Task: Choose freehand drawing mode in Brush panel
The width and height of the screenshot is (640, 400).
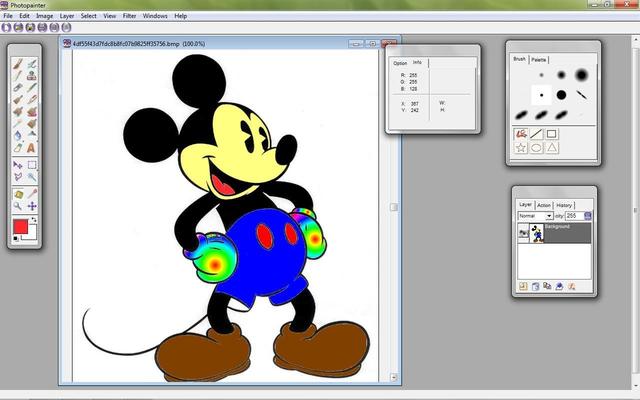Action: (520, 134)
